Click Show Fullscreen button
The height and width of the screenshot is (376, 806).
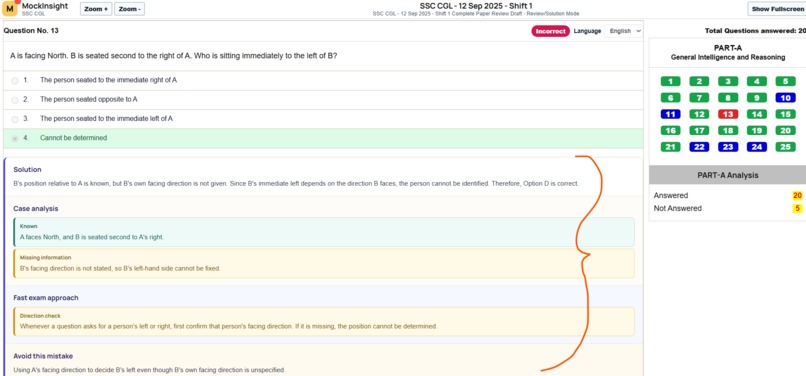(x=777, y=9)
